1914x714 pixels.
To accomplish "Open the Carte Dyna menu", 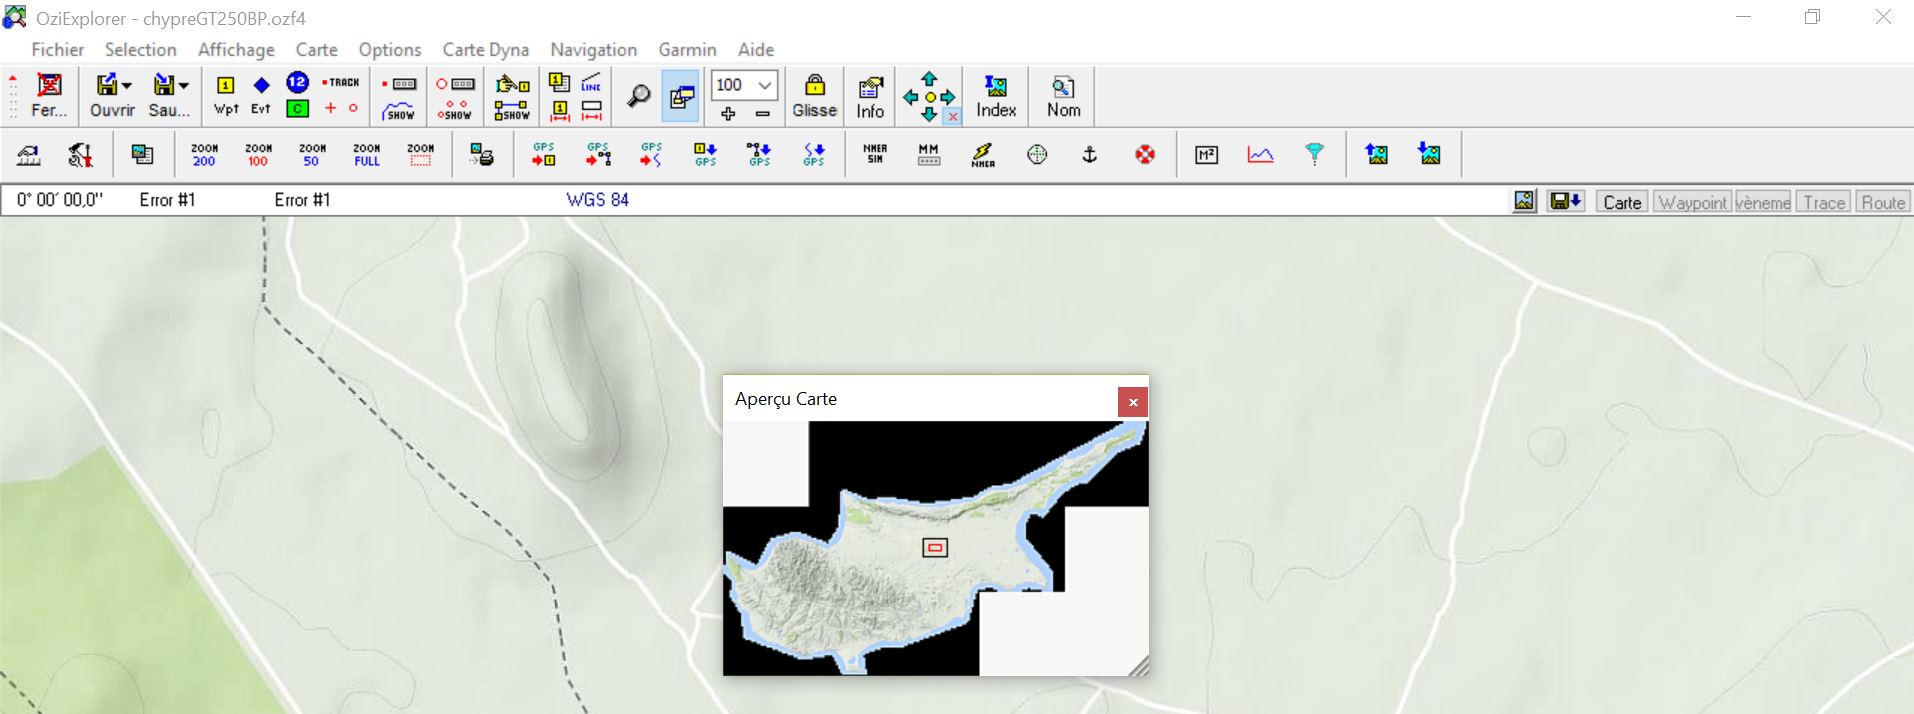I will coord(485,50).
